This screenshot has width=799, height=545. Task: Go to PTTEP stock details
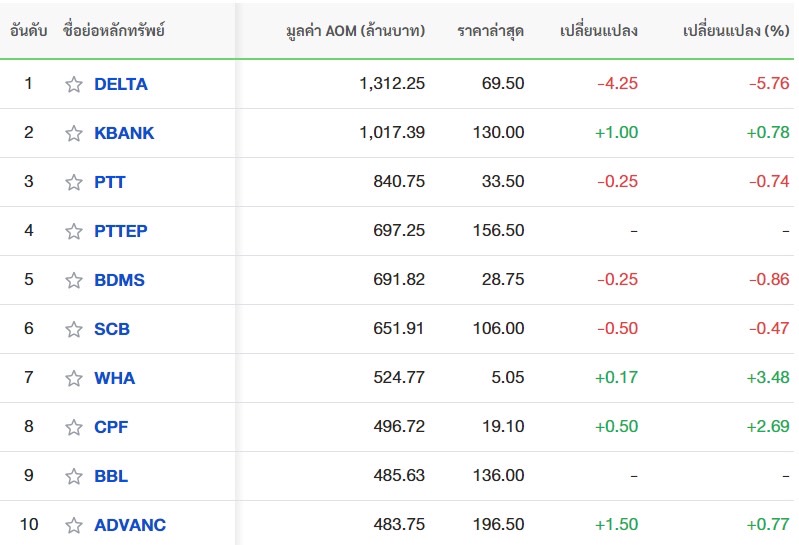[x=120, y=231]
